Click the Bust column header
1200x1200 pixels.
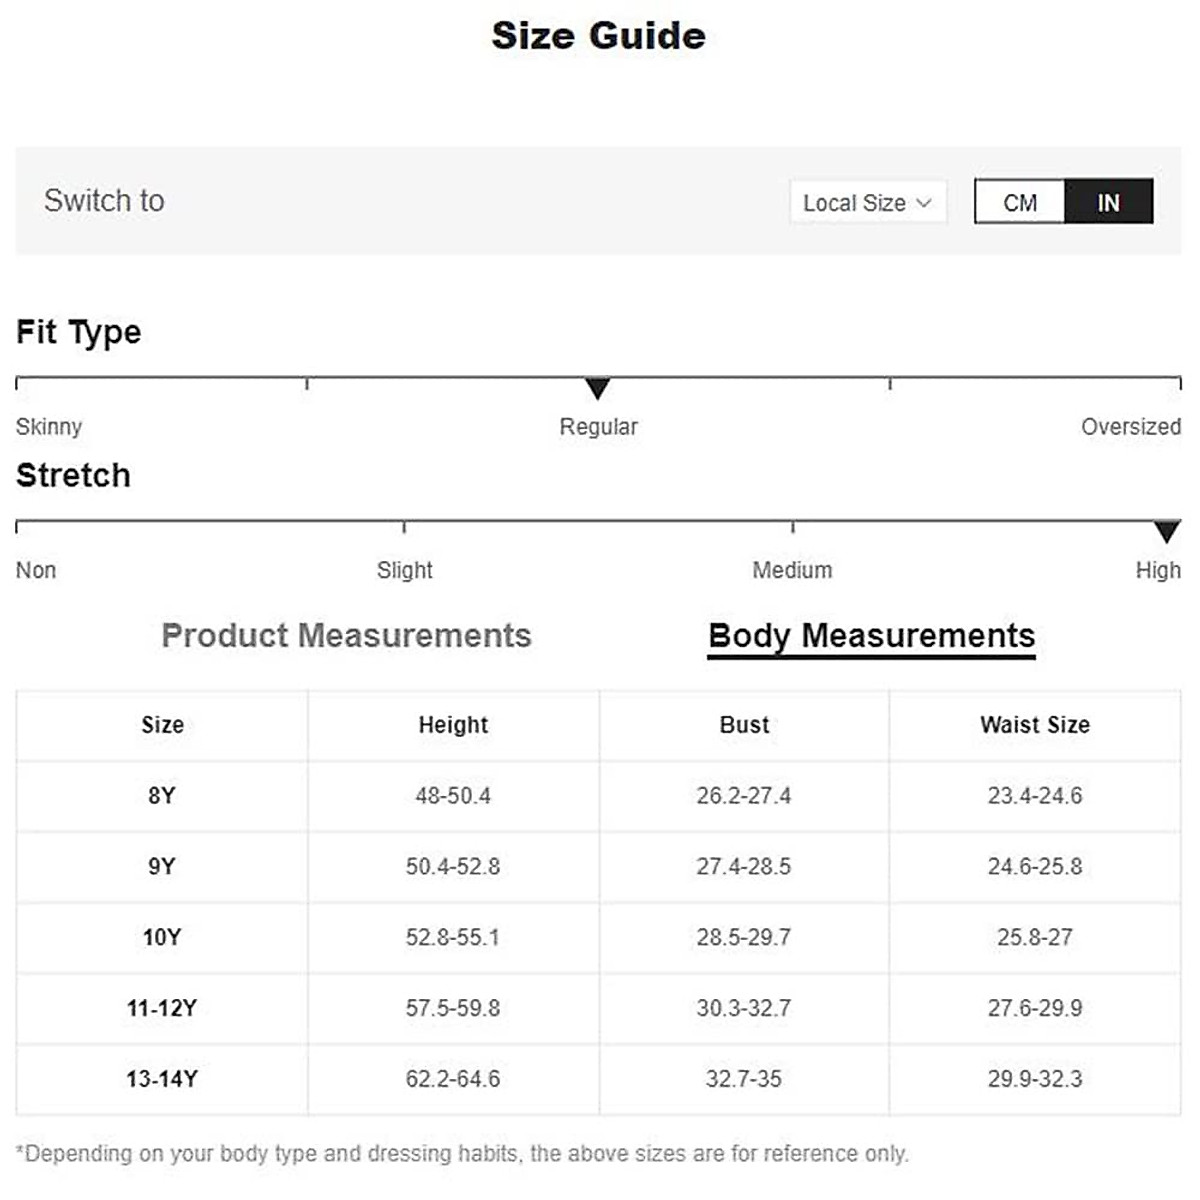[744, 725]
